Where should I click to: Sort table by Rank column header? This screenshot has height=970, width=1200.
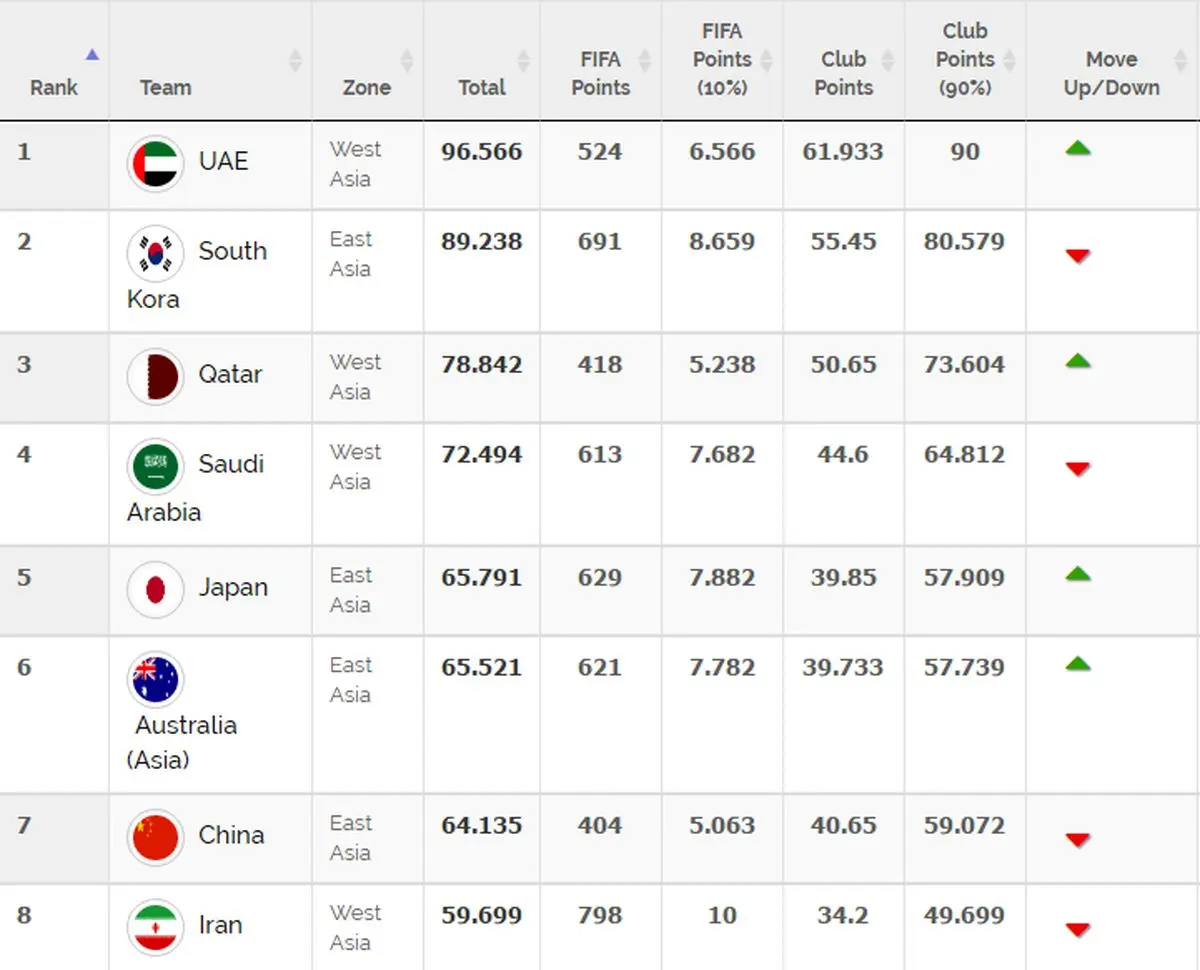point(54,87)
